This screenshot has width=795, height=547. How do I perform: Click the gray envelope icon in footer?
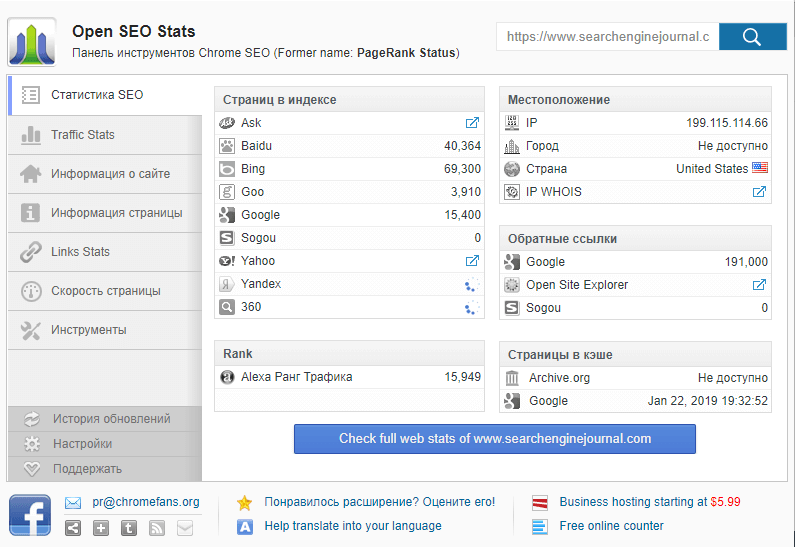click(185, 528)
